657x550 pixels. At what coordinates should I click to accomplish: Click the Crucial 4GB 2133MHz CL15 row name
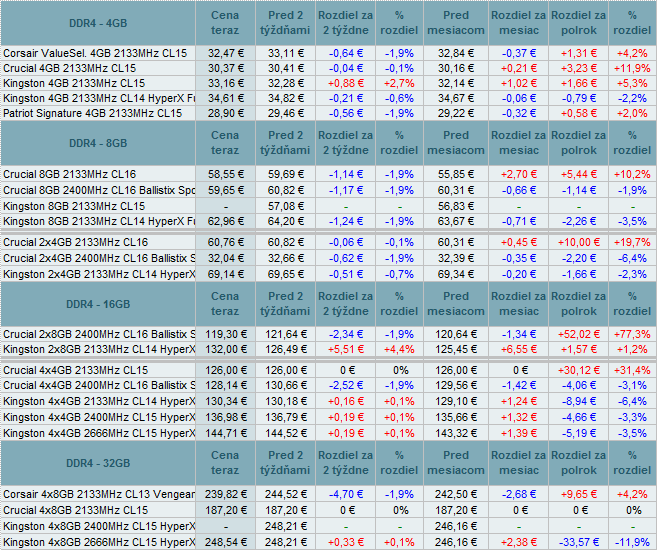[x=70, y=68]
